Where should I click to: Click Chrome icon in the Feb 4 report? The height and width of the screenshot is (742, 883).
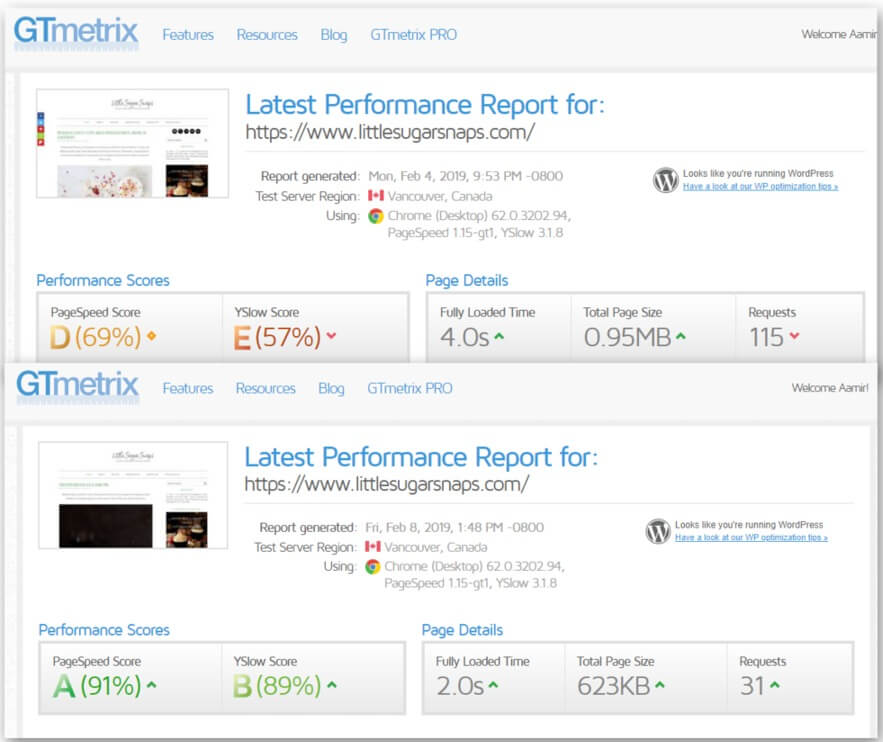pos(376,216)
